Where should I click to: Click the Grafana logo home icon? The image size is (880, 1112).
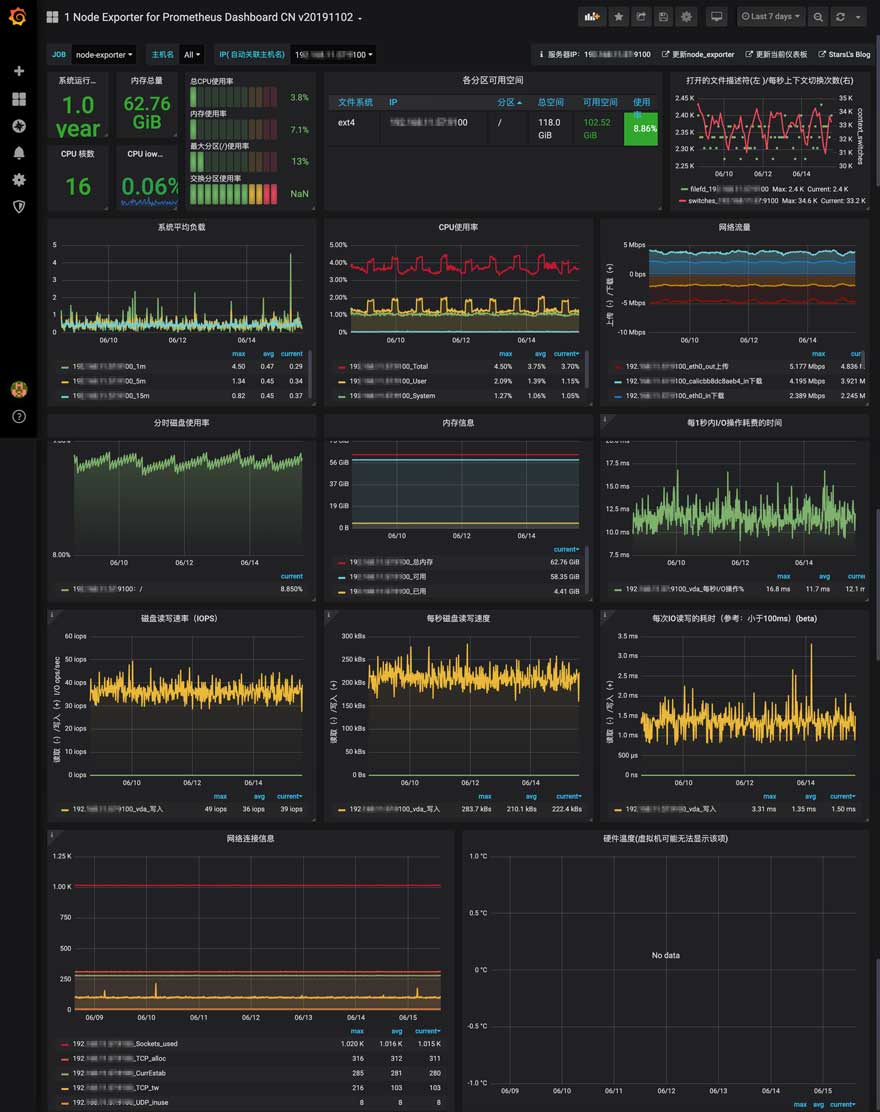pyautogui.click(x=18, y=17)
